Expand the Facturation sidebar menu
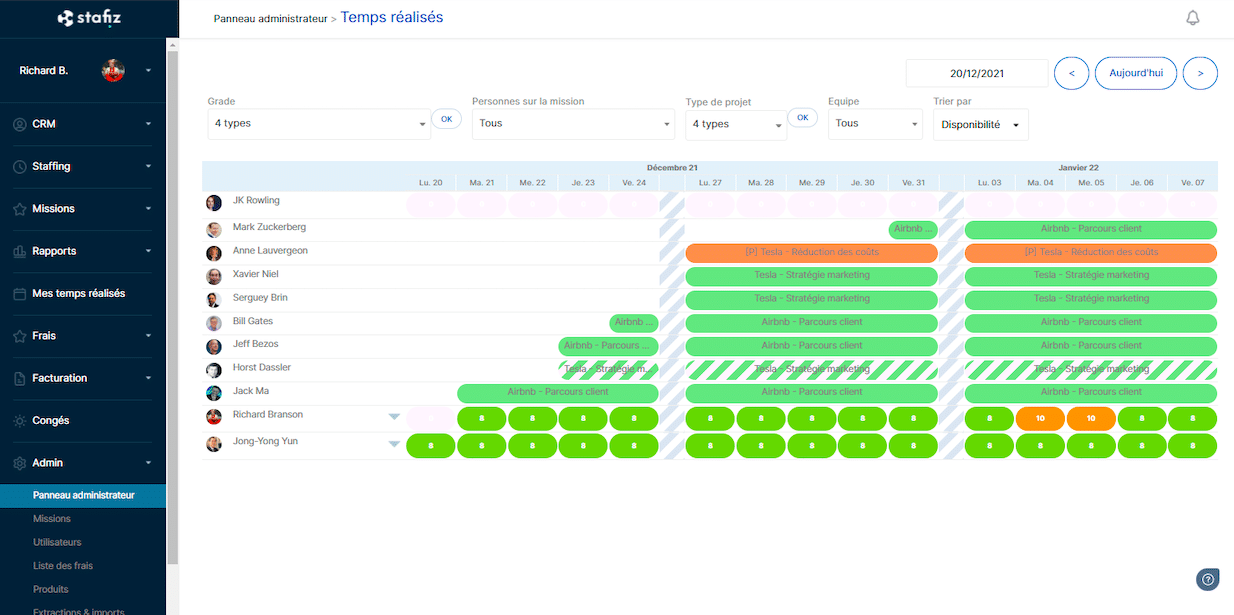Image resolution: width=1234 pixels, height=615 pixels. pos(148,378)
